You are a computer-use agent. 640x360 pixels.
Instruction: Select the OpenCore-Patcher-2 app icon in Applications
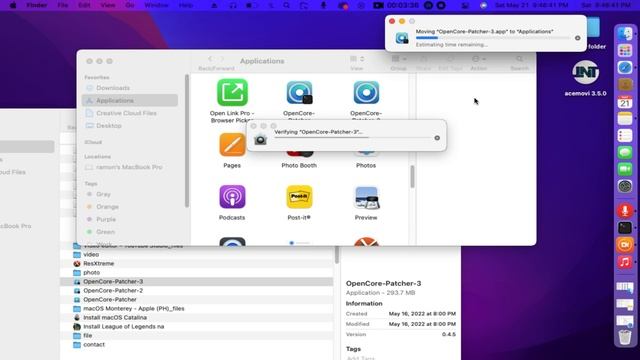pos(366,93)
